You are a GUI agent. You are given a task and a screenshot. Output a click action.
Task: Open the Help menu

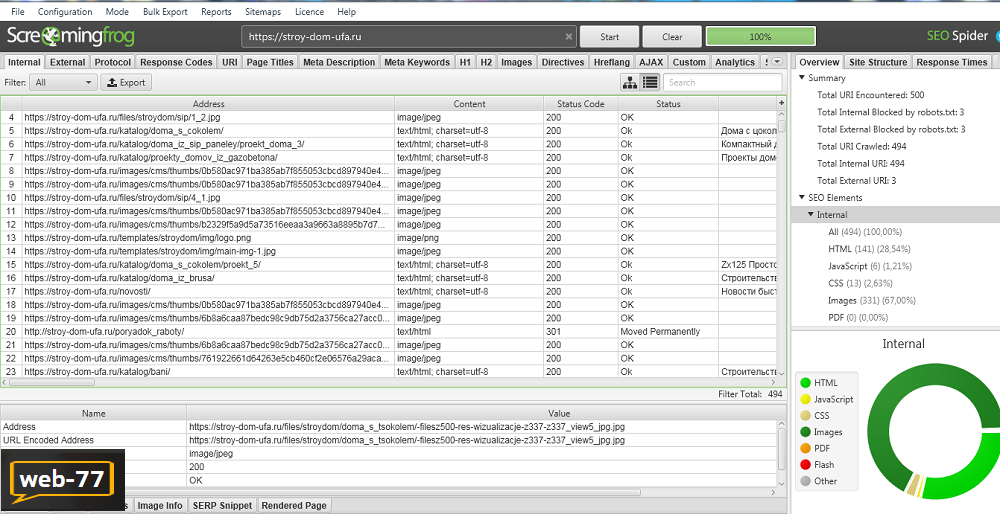(x=346, y=11)
